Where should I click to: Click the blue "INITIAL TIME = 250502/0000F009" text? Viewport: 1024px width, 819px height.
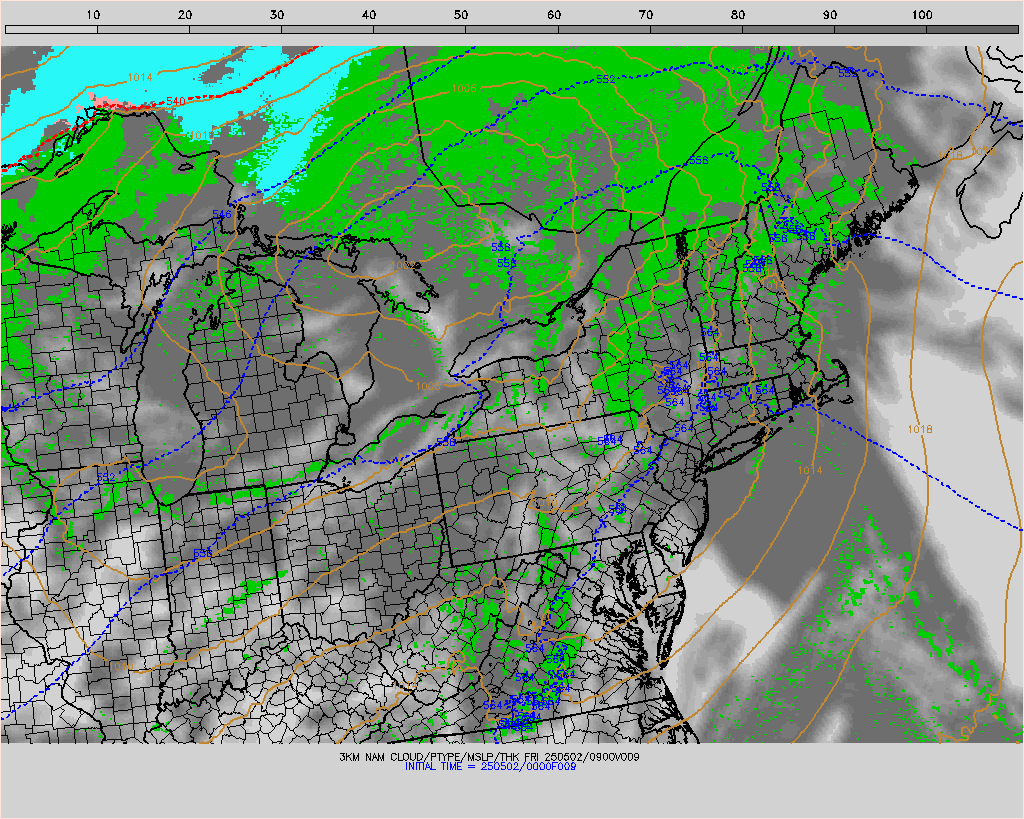point(490,766)
